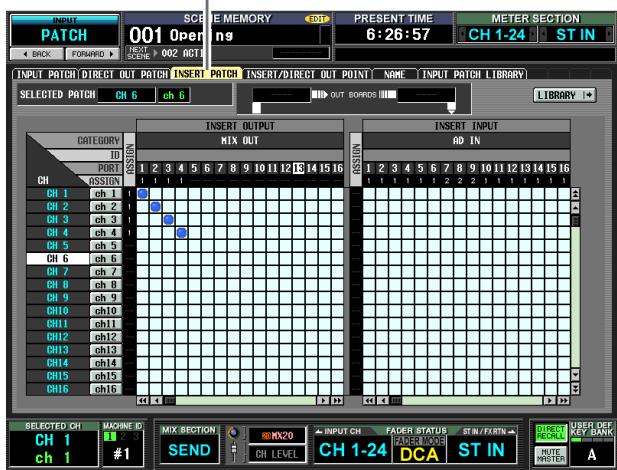Viewport: 617px width, 470px height.
Task: Click the ASSIGN bar of Insert Input
Action: click(x=356, y=159)
